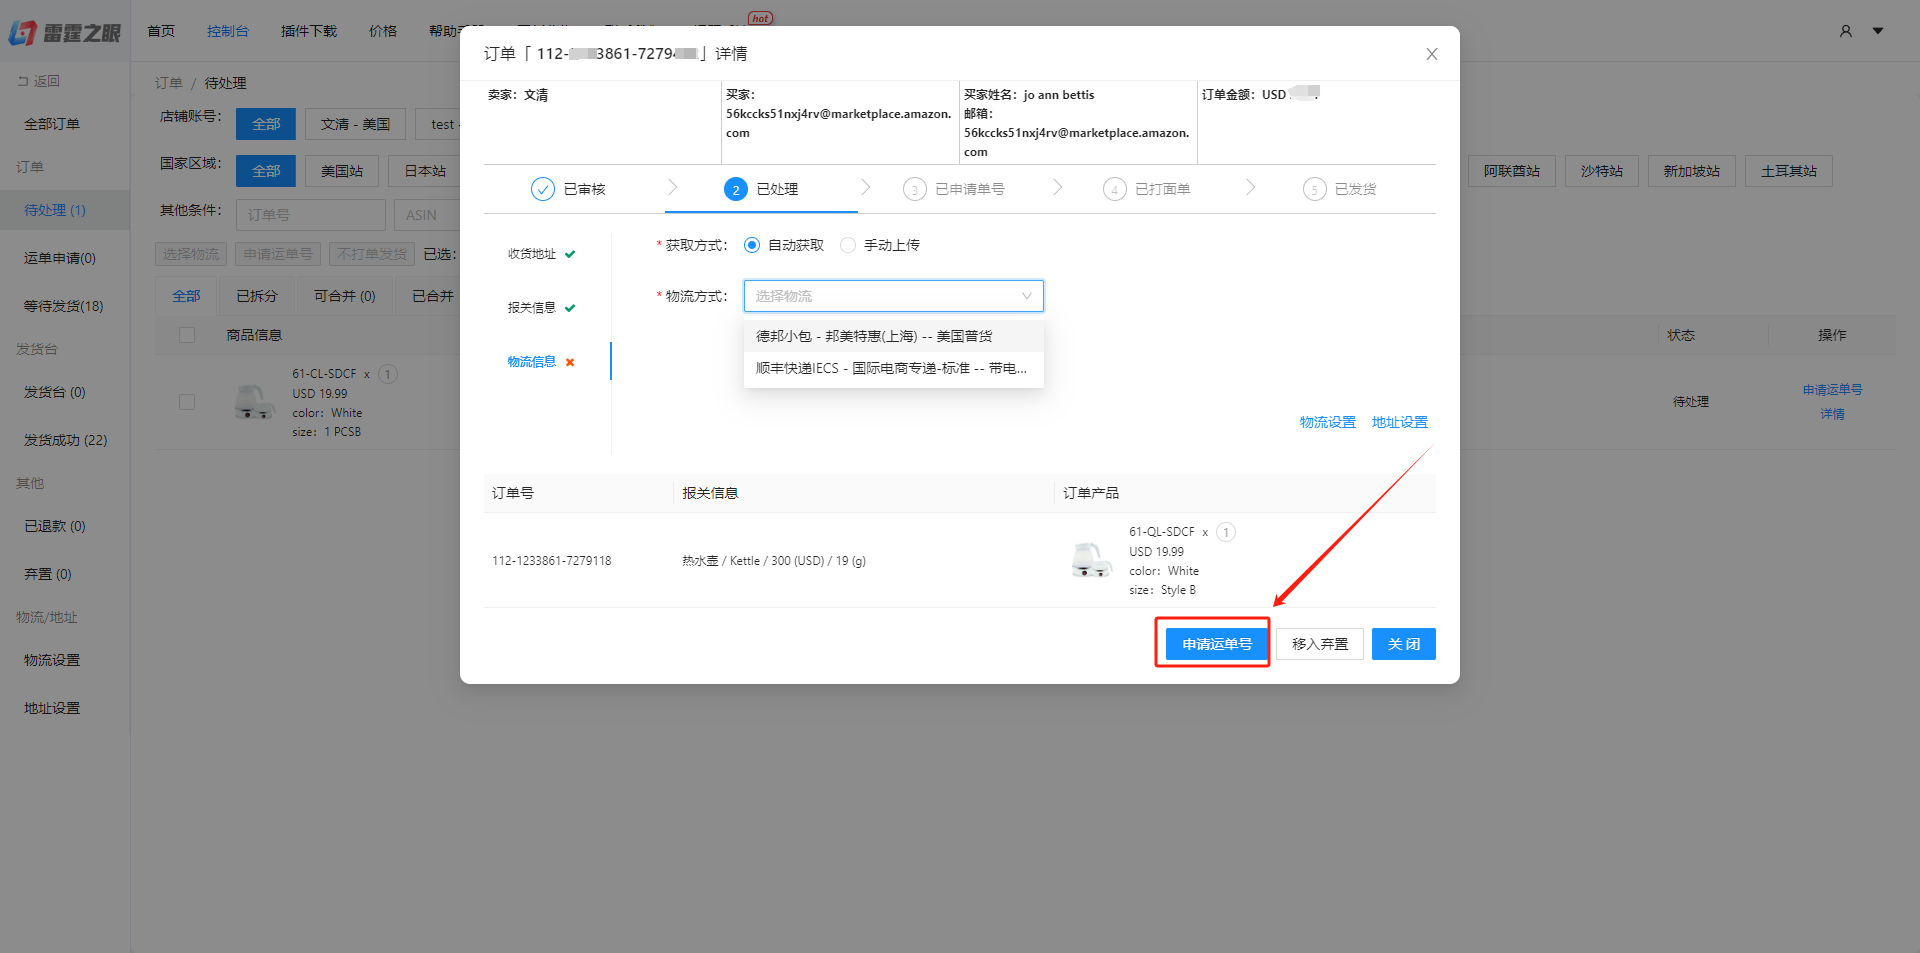The height and width of the screenshot is (953, 1920).
Task: Switch to the 可合并 tab
Action: [x=342, y=295]
